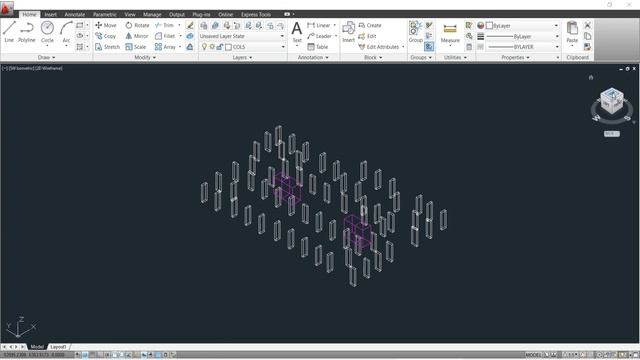This screenshot has height=360, width=640.
Task: Open the Unsaved Layer State dropdown
Action: [242, 36]
